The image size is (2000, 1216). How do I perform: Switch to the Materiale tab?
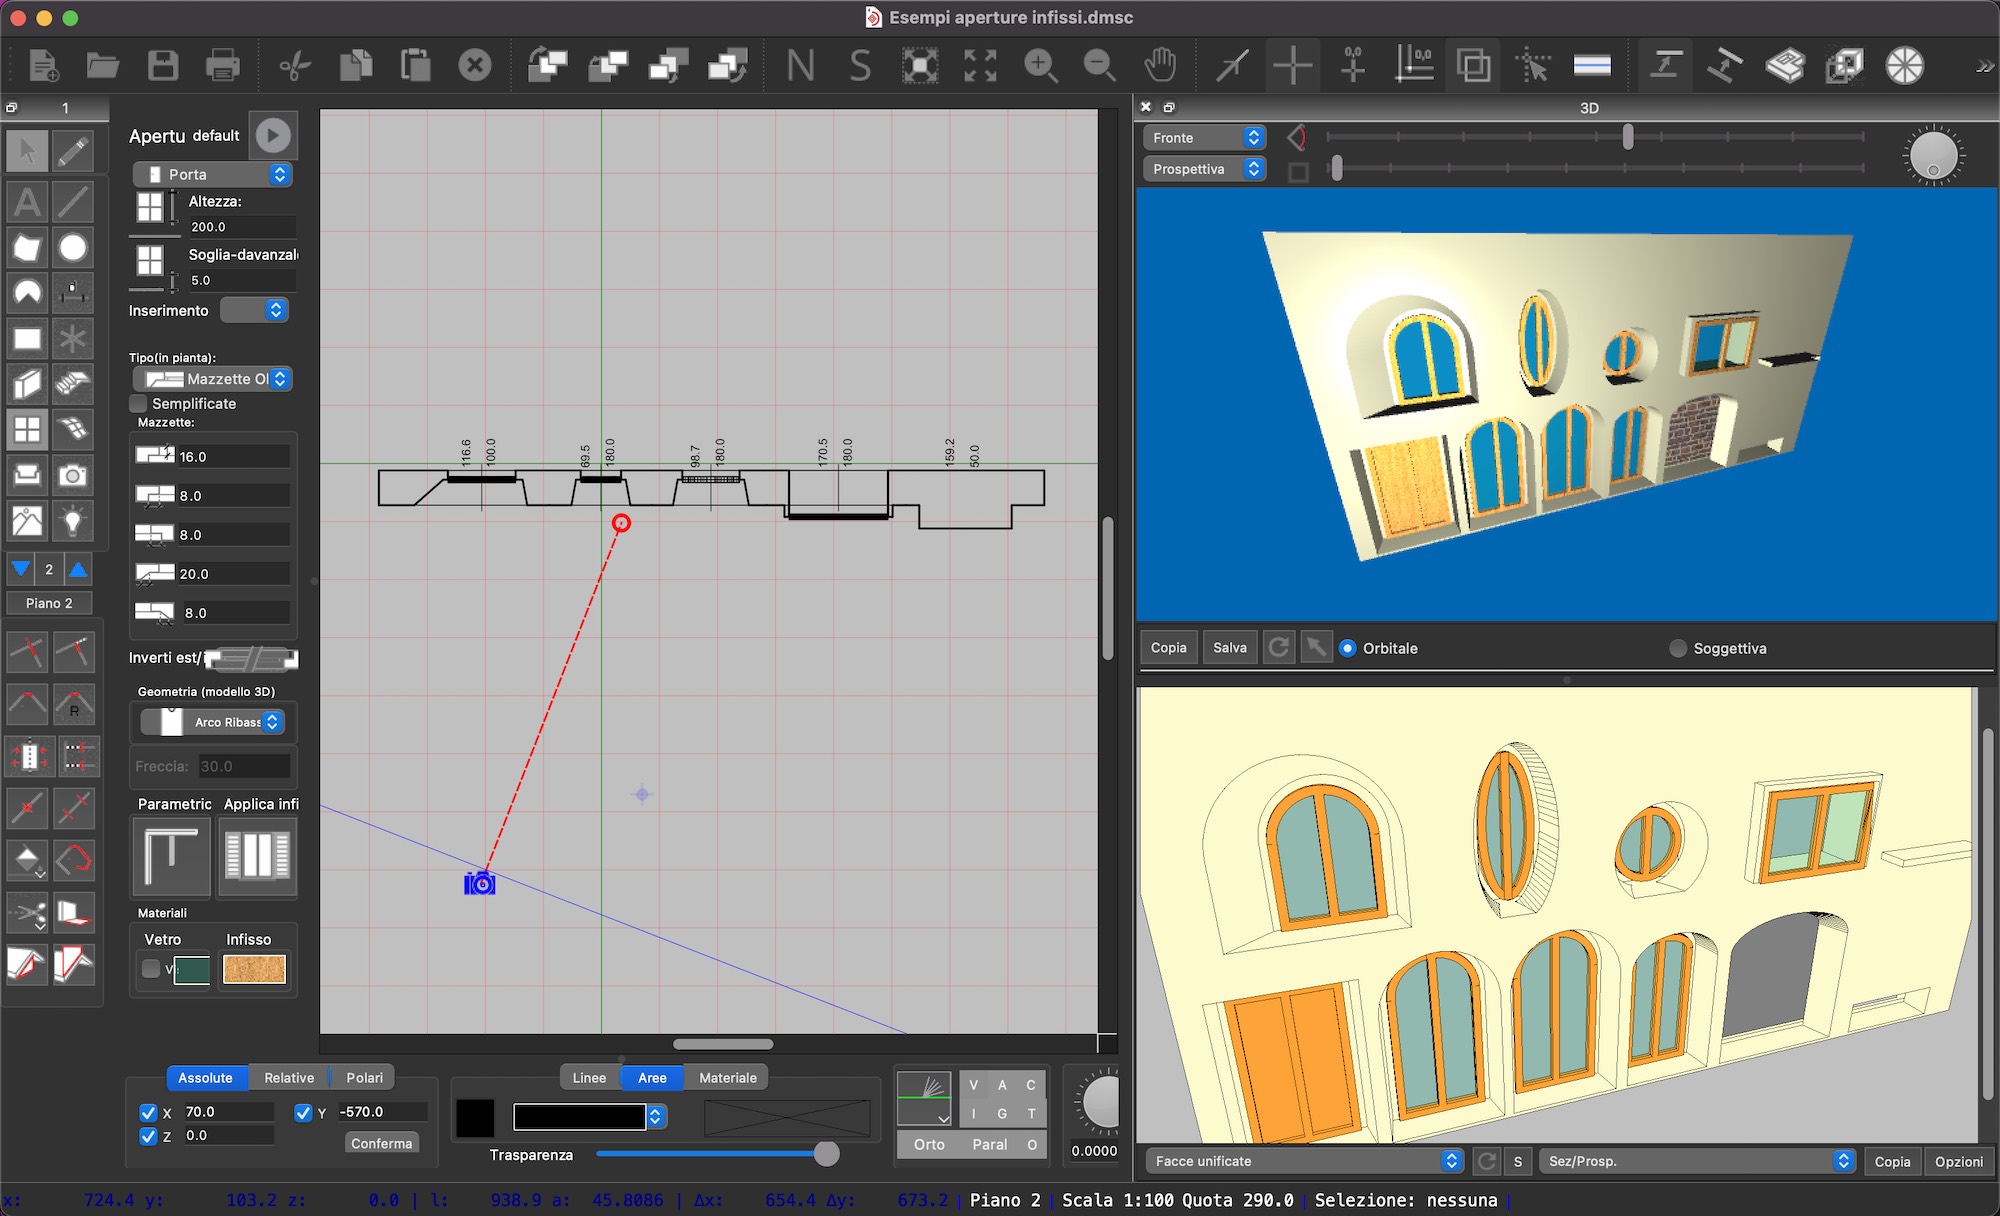point(727,1077)
